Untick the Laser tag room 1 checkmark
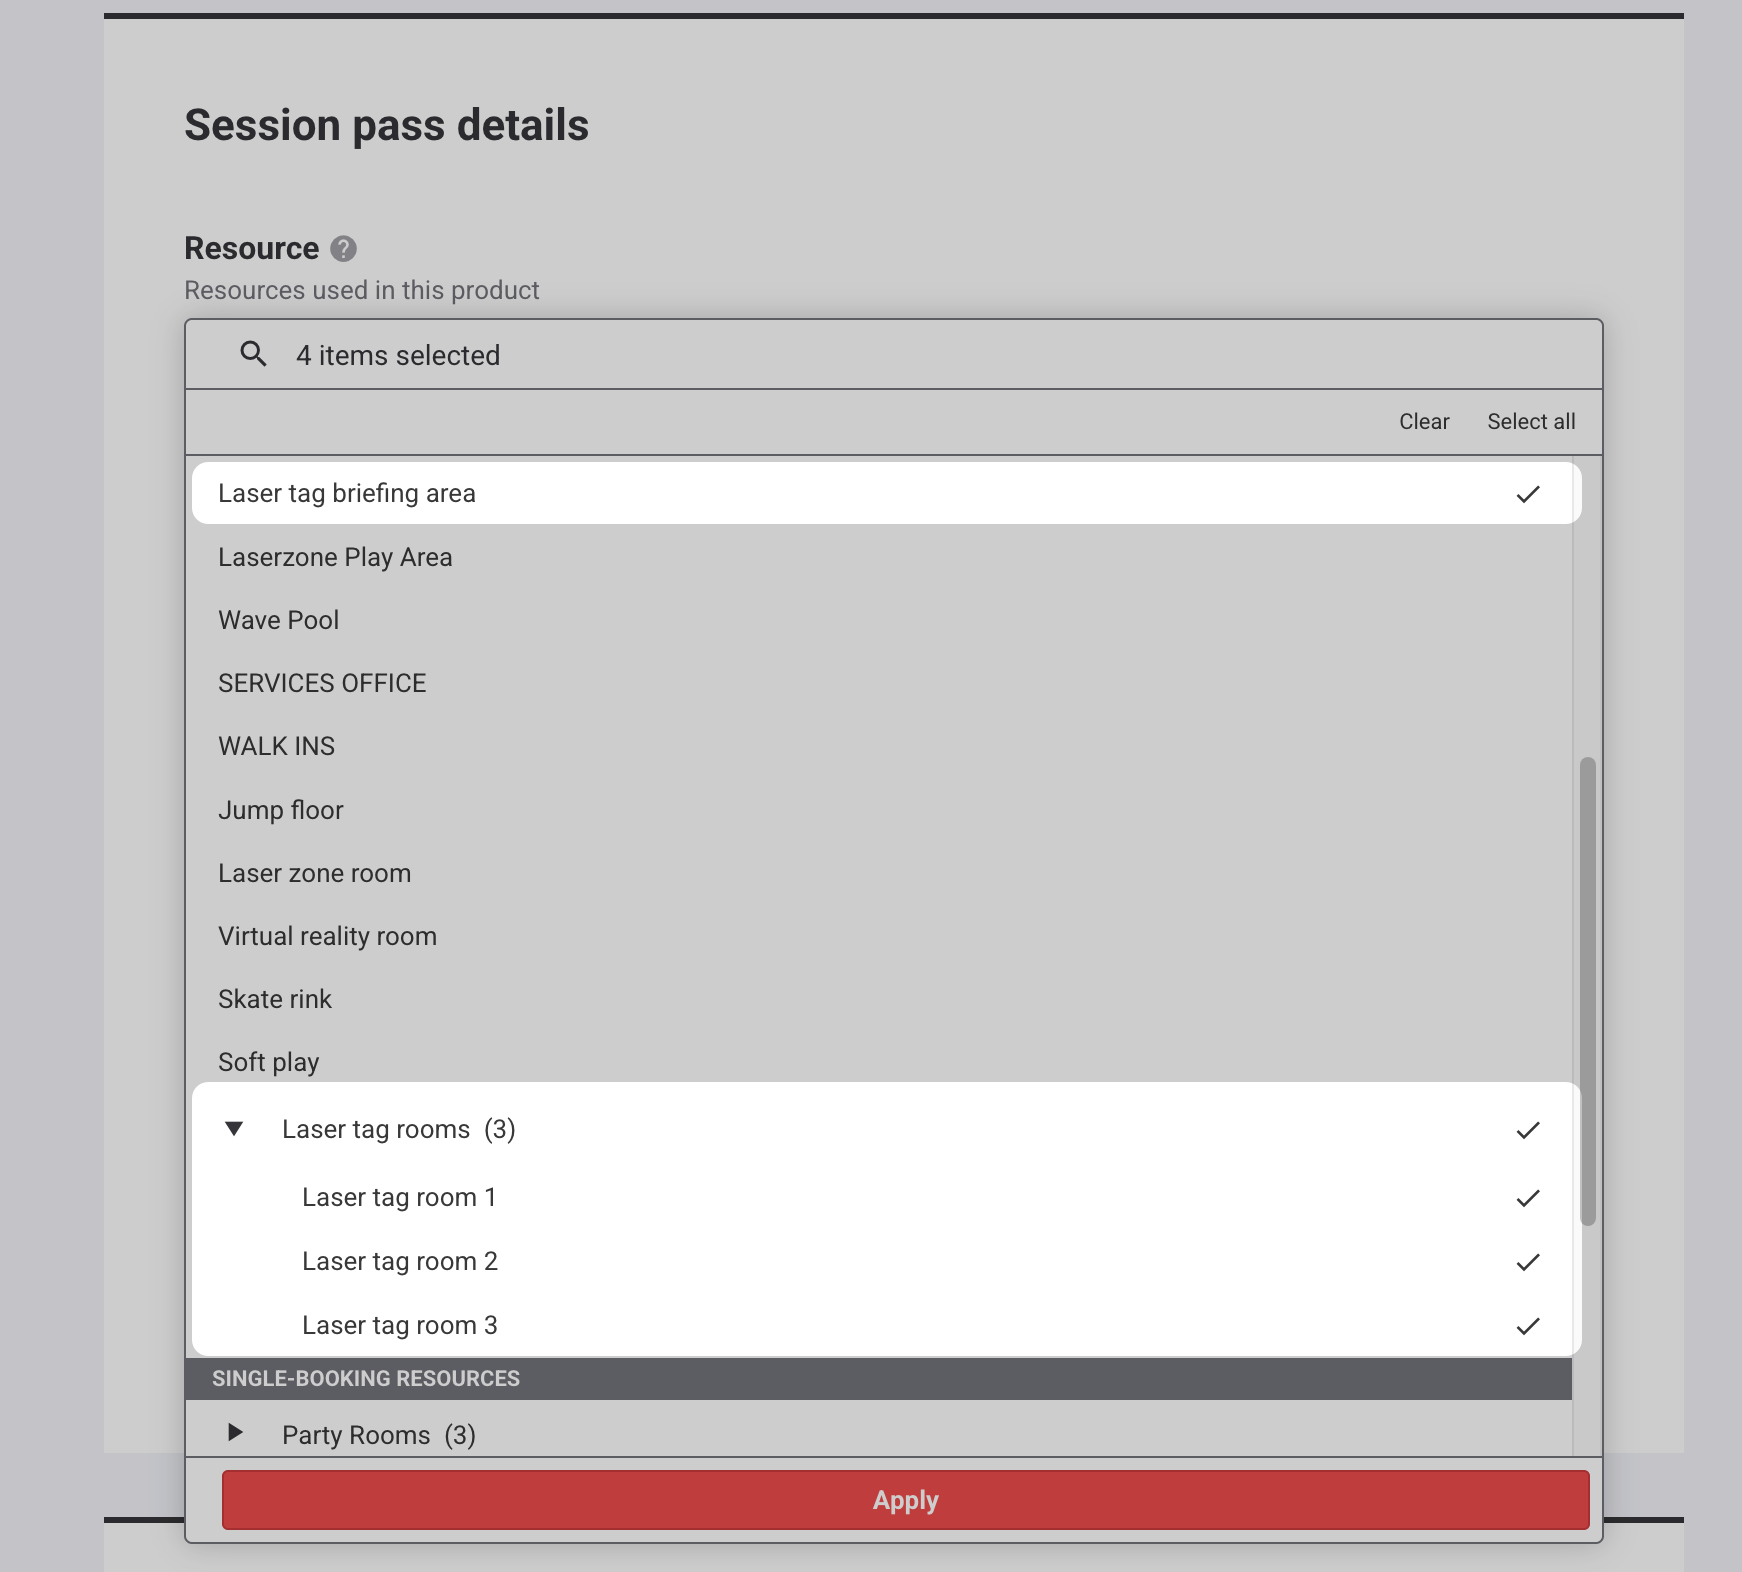The image size is (1742, 1572). [1527, 1198]
